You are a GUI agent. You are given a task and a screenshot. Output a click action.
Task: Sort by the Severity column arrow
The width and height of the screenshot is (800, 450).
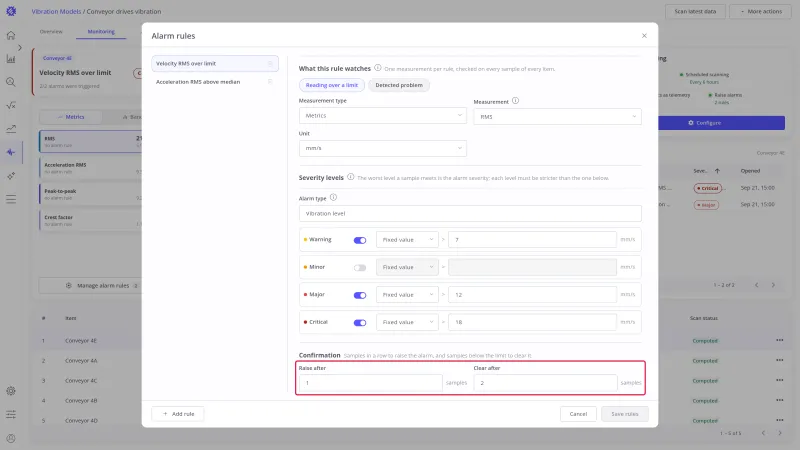pos(717,171)
